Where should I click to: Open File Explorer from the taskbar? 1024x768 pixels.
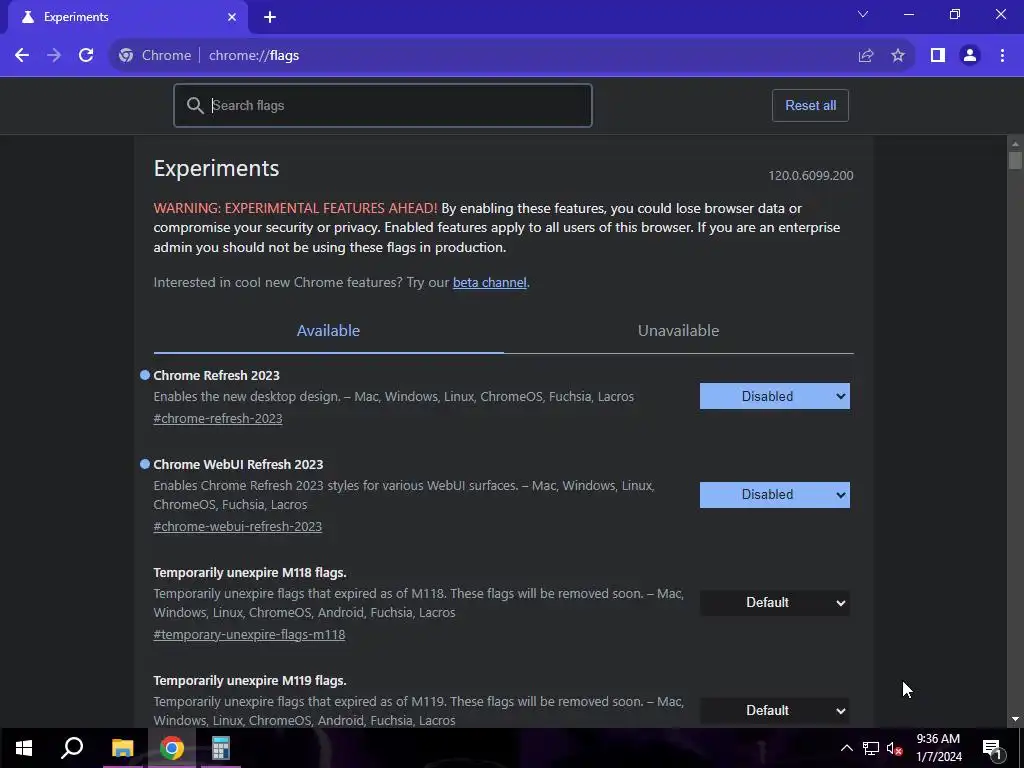pyautogui.click(x=122, y=748)
